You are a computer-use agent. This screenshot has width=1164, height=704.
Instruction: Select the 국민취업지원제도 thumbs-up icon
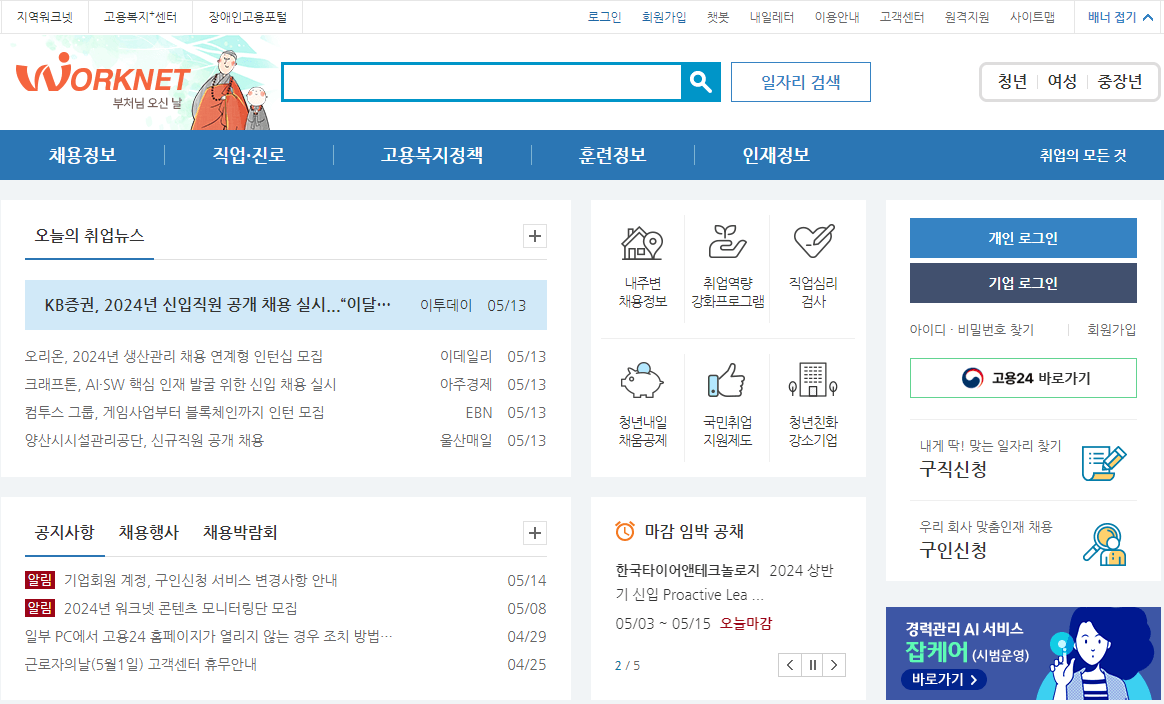click(728, 380)
